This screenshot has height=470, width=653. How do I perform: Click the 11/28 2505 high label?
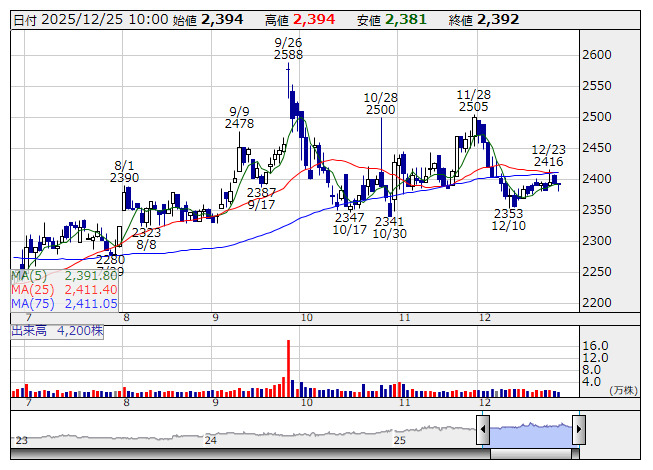474,101
